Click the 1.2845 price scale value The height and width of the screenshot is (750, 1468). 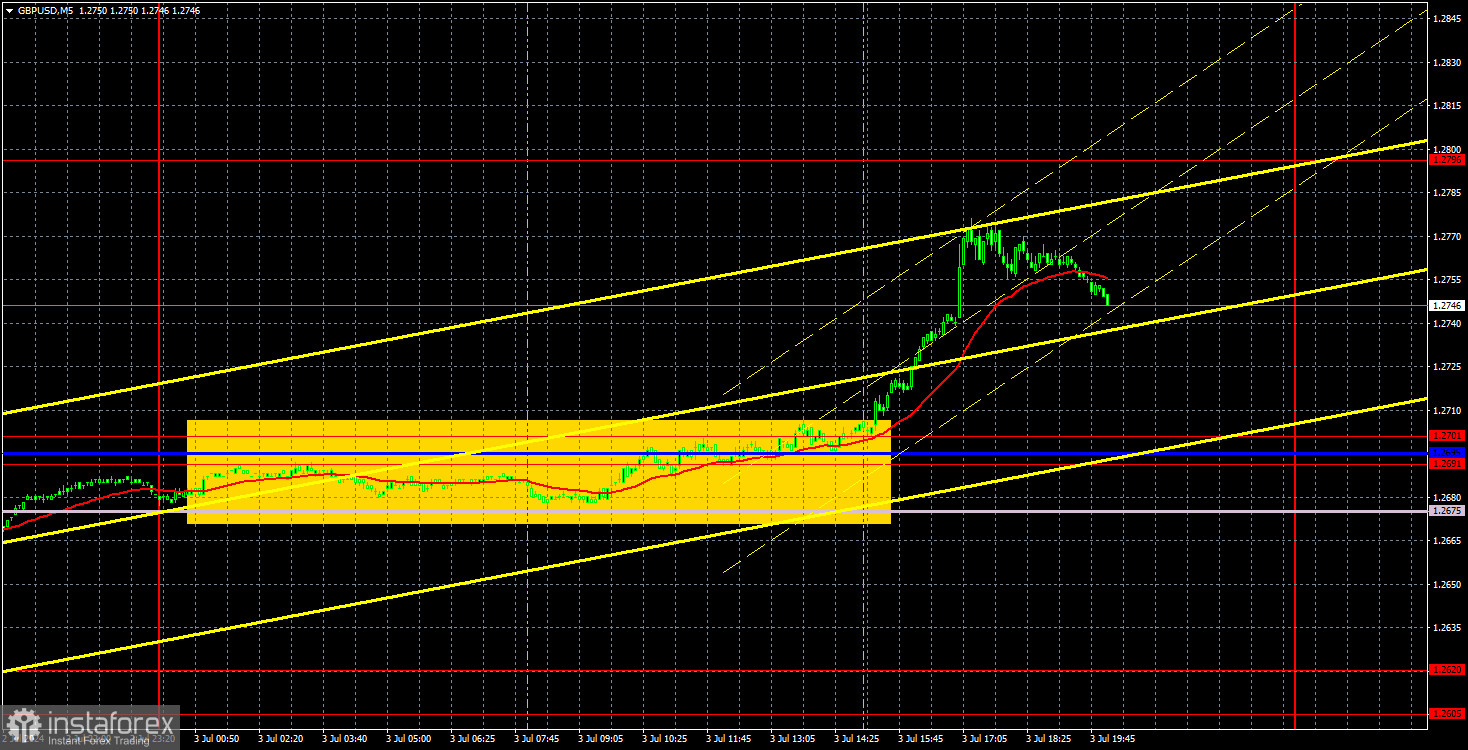(x=1447, y=19)
